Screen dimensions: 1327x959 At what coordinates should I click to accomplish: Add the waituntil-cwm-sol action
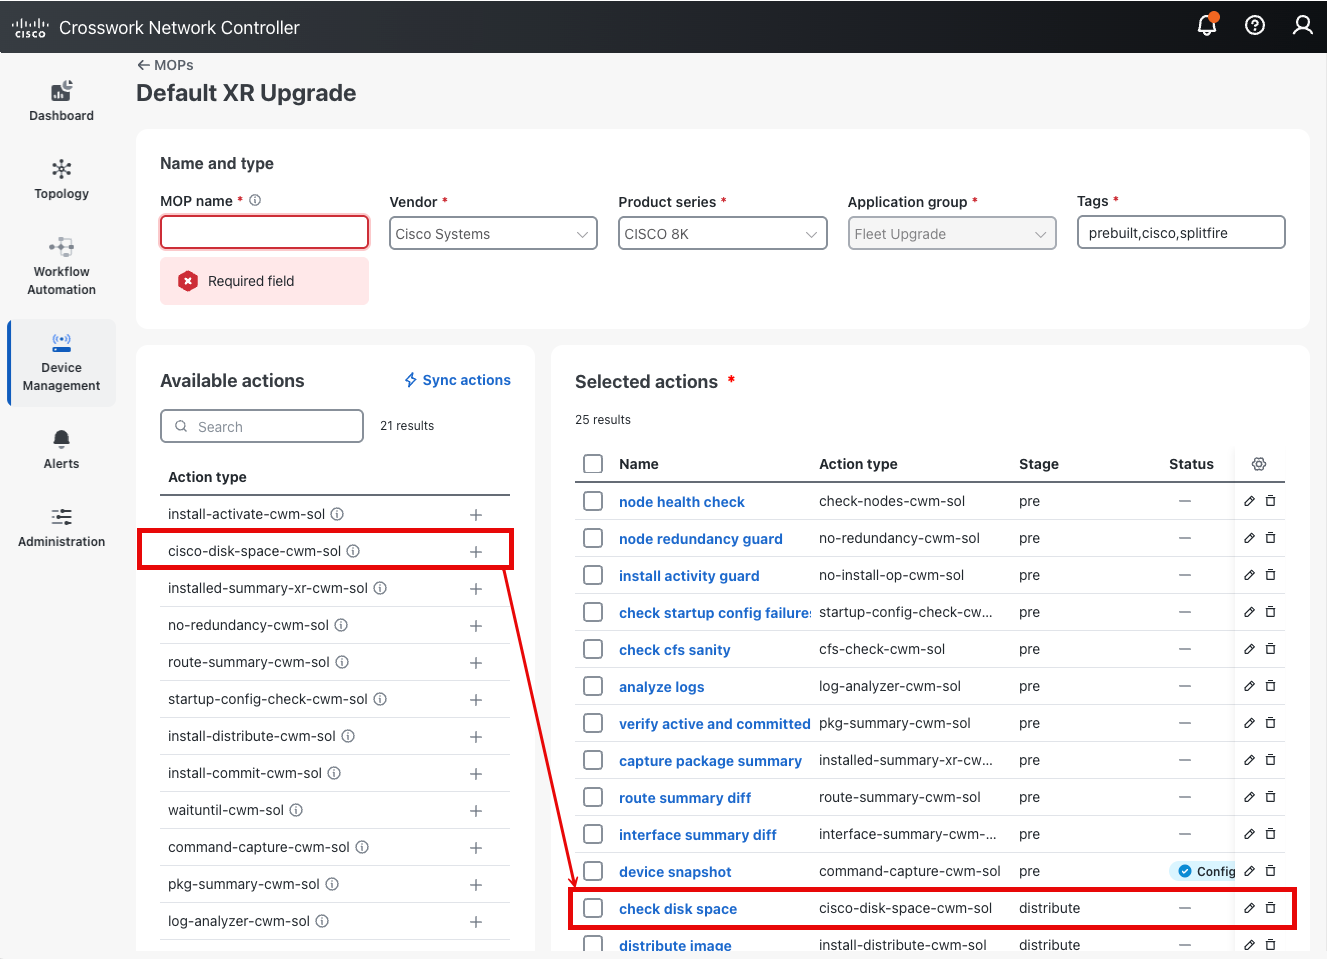click(476, 811)
